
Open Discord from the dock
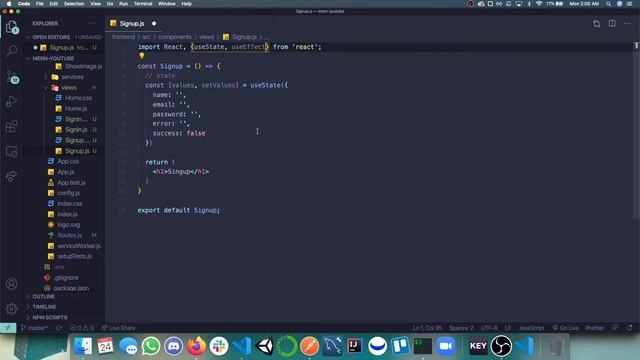click(x=173, y=346)
